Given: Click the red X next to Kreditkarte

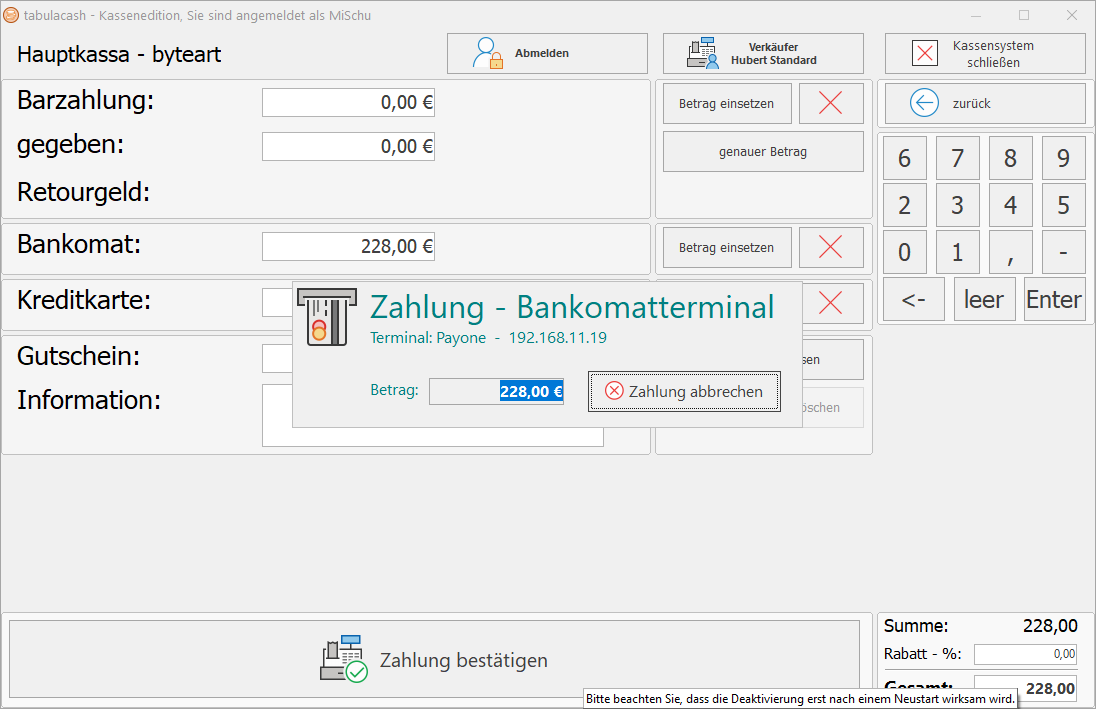Looking at the screenshot, I should [x=831, y=303].
